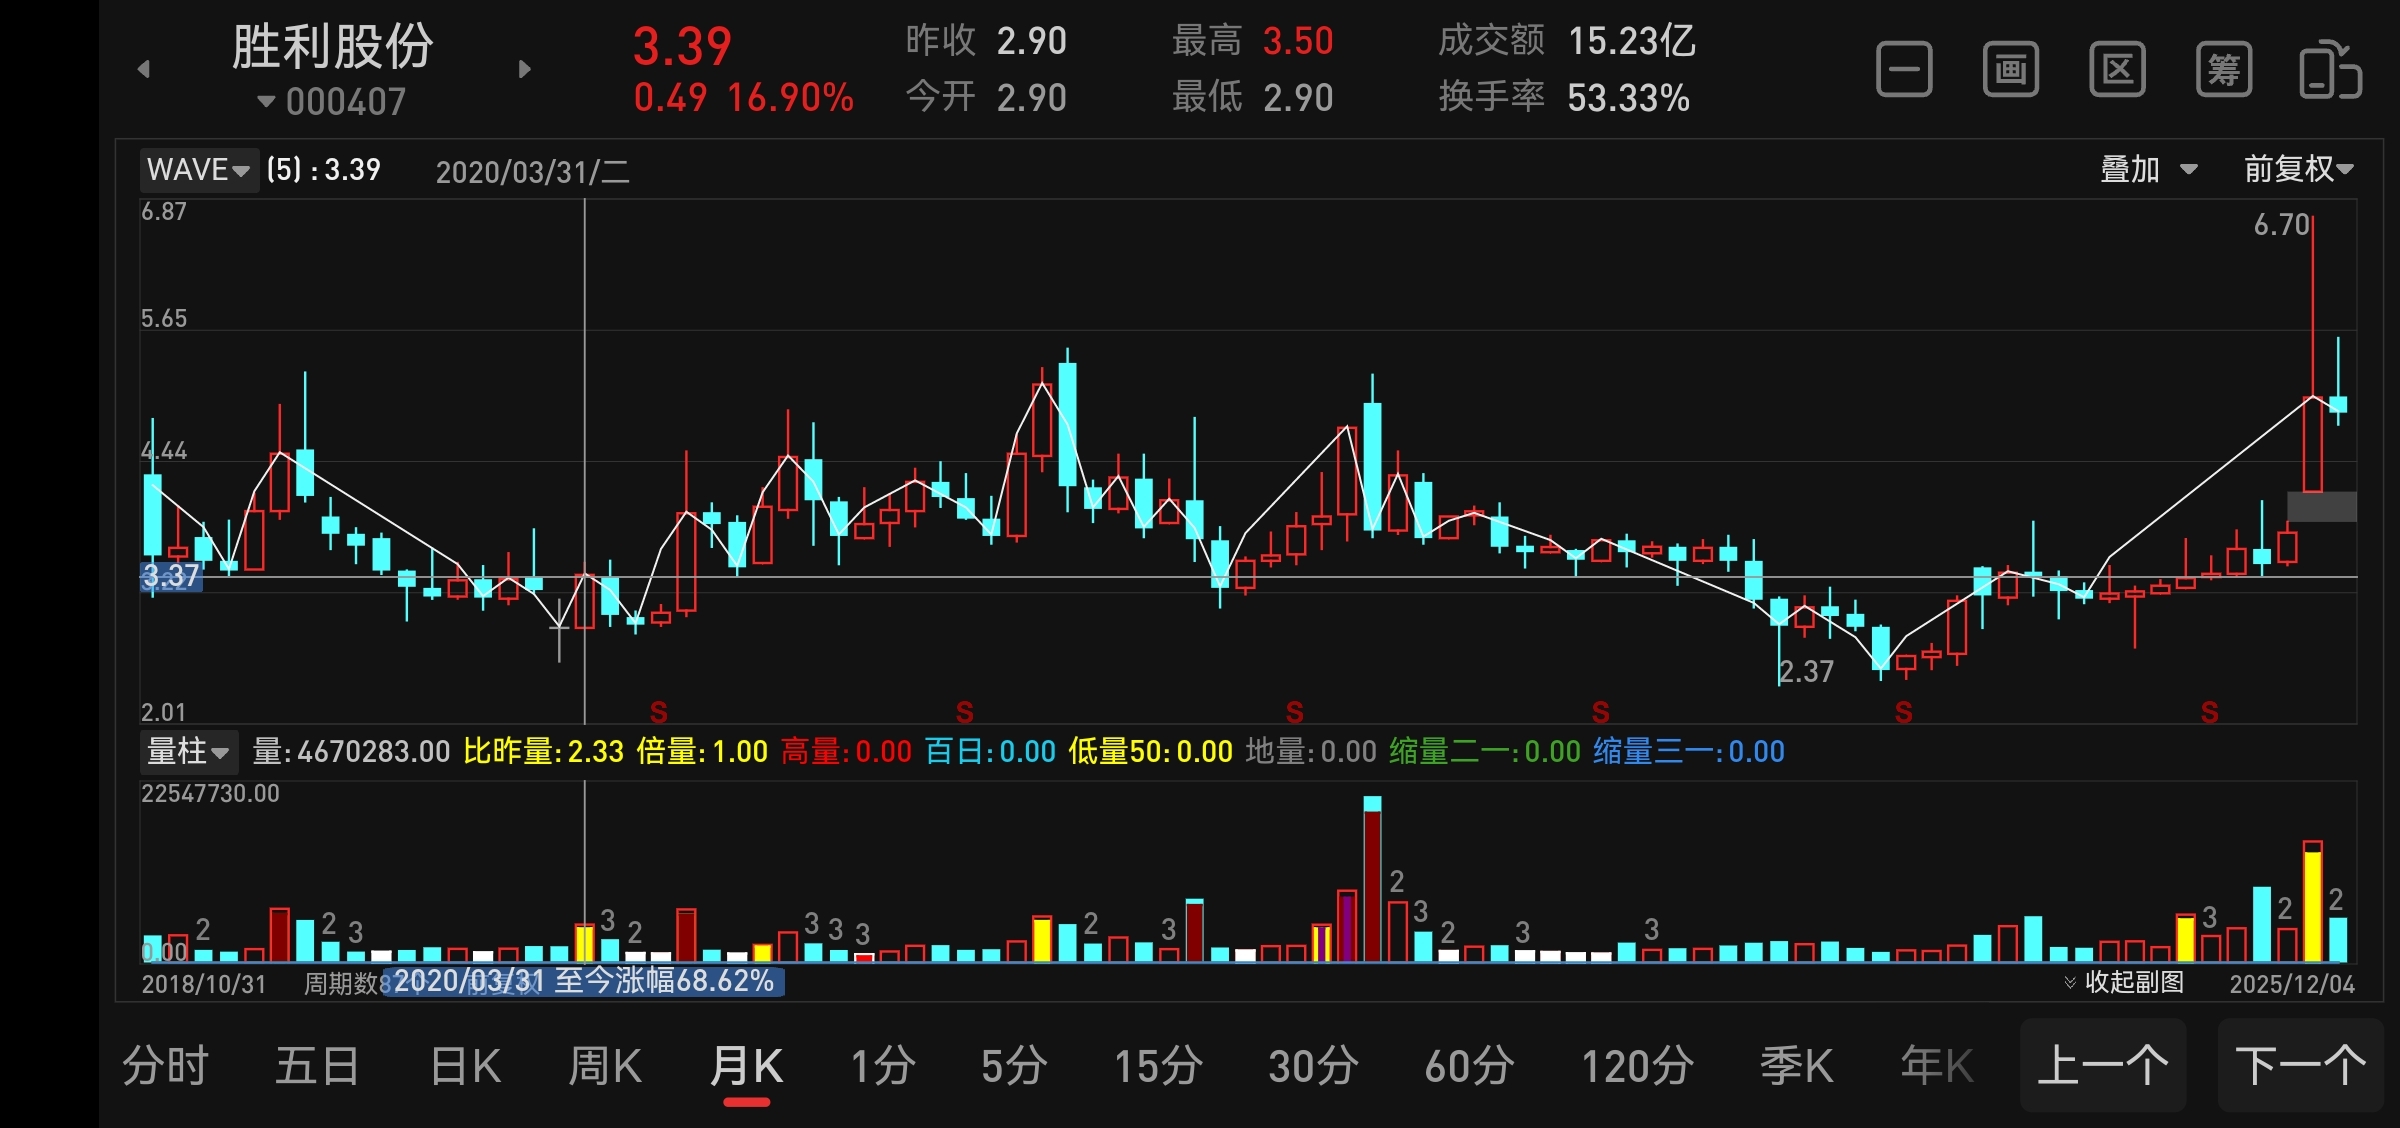Viewport: 2400px width, 1128px height.
Task: Collapse sub-chart via 收起副图
Action: click(x=2124, y=982)
